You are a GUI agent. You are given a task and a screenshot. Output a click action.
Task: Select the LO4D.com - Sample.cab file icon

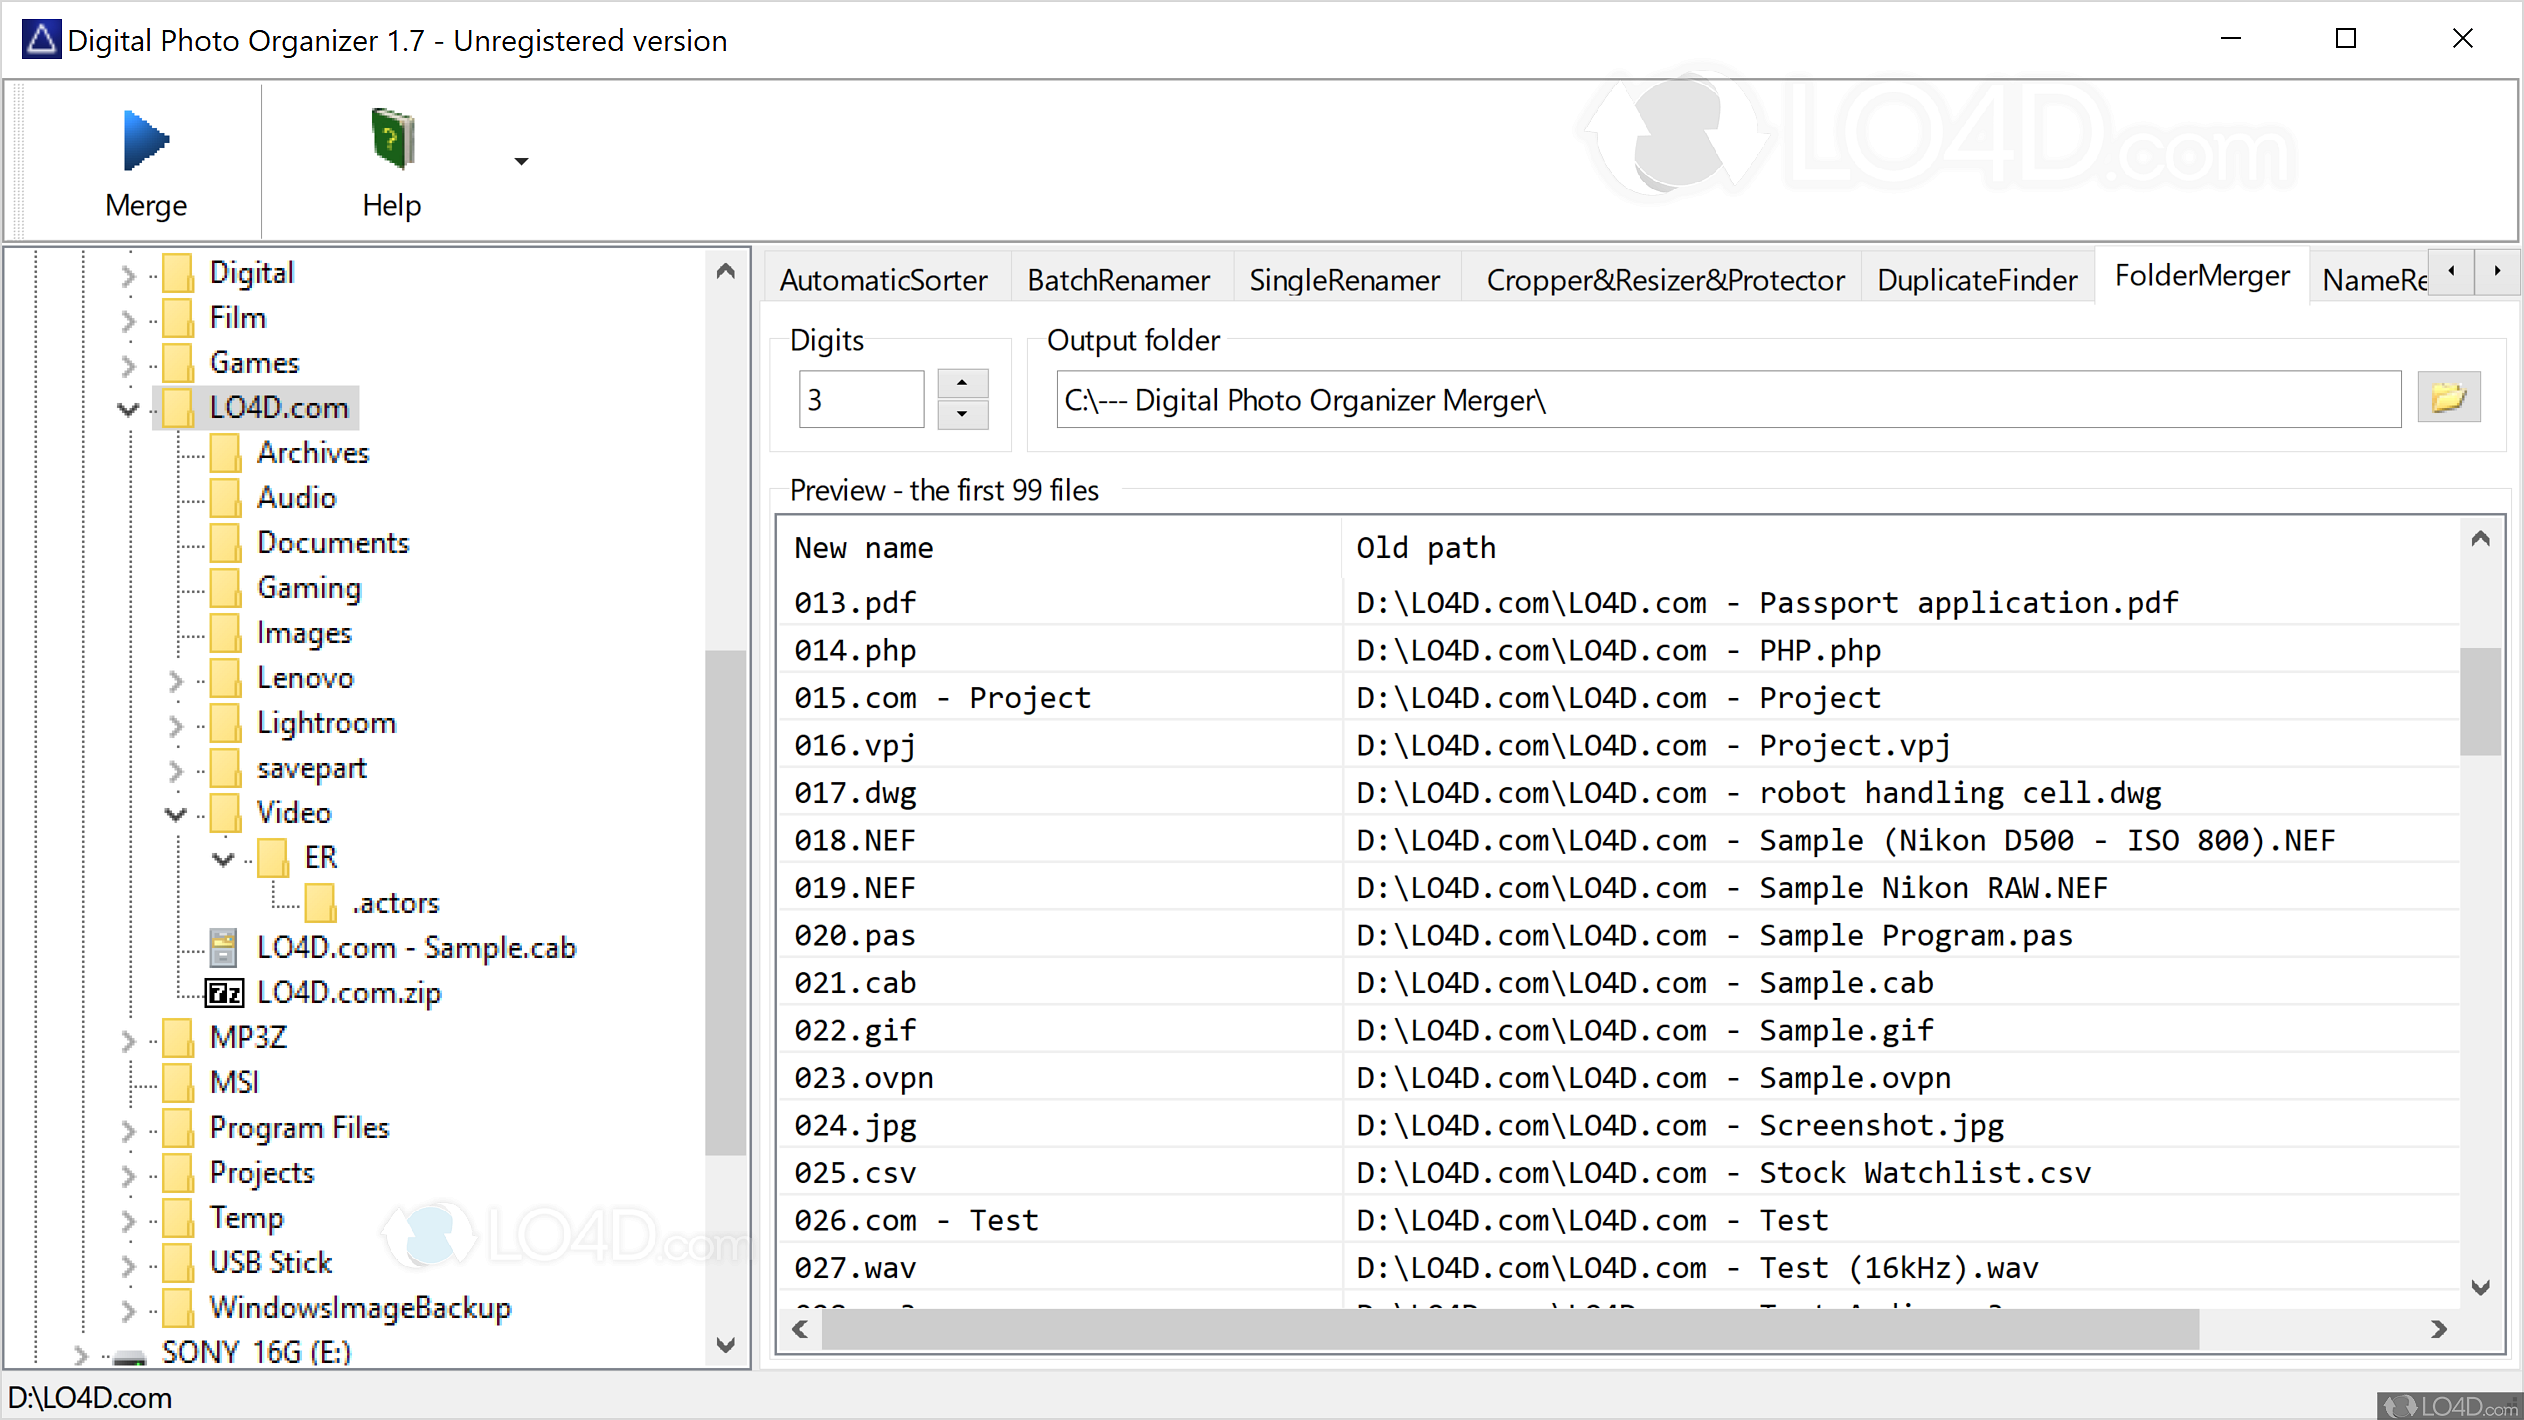click(224, 947)
